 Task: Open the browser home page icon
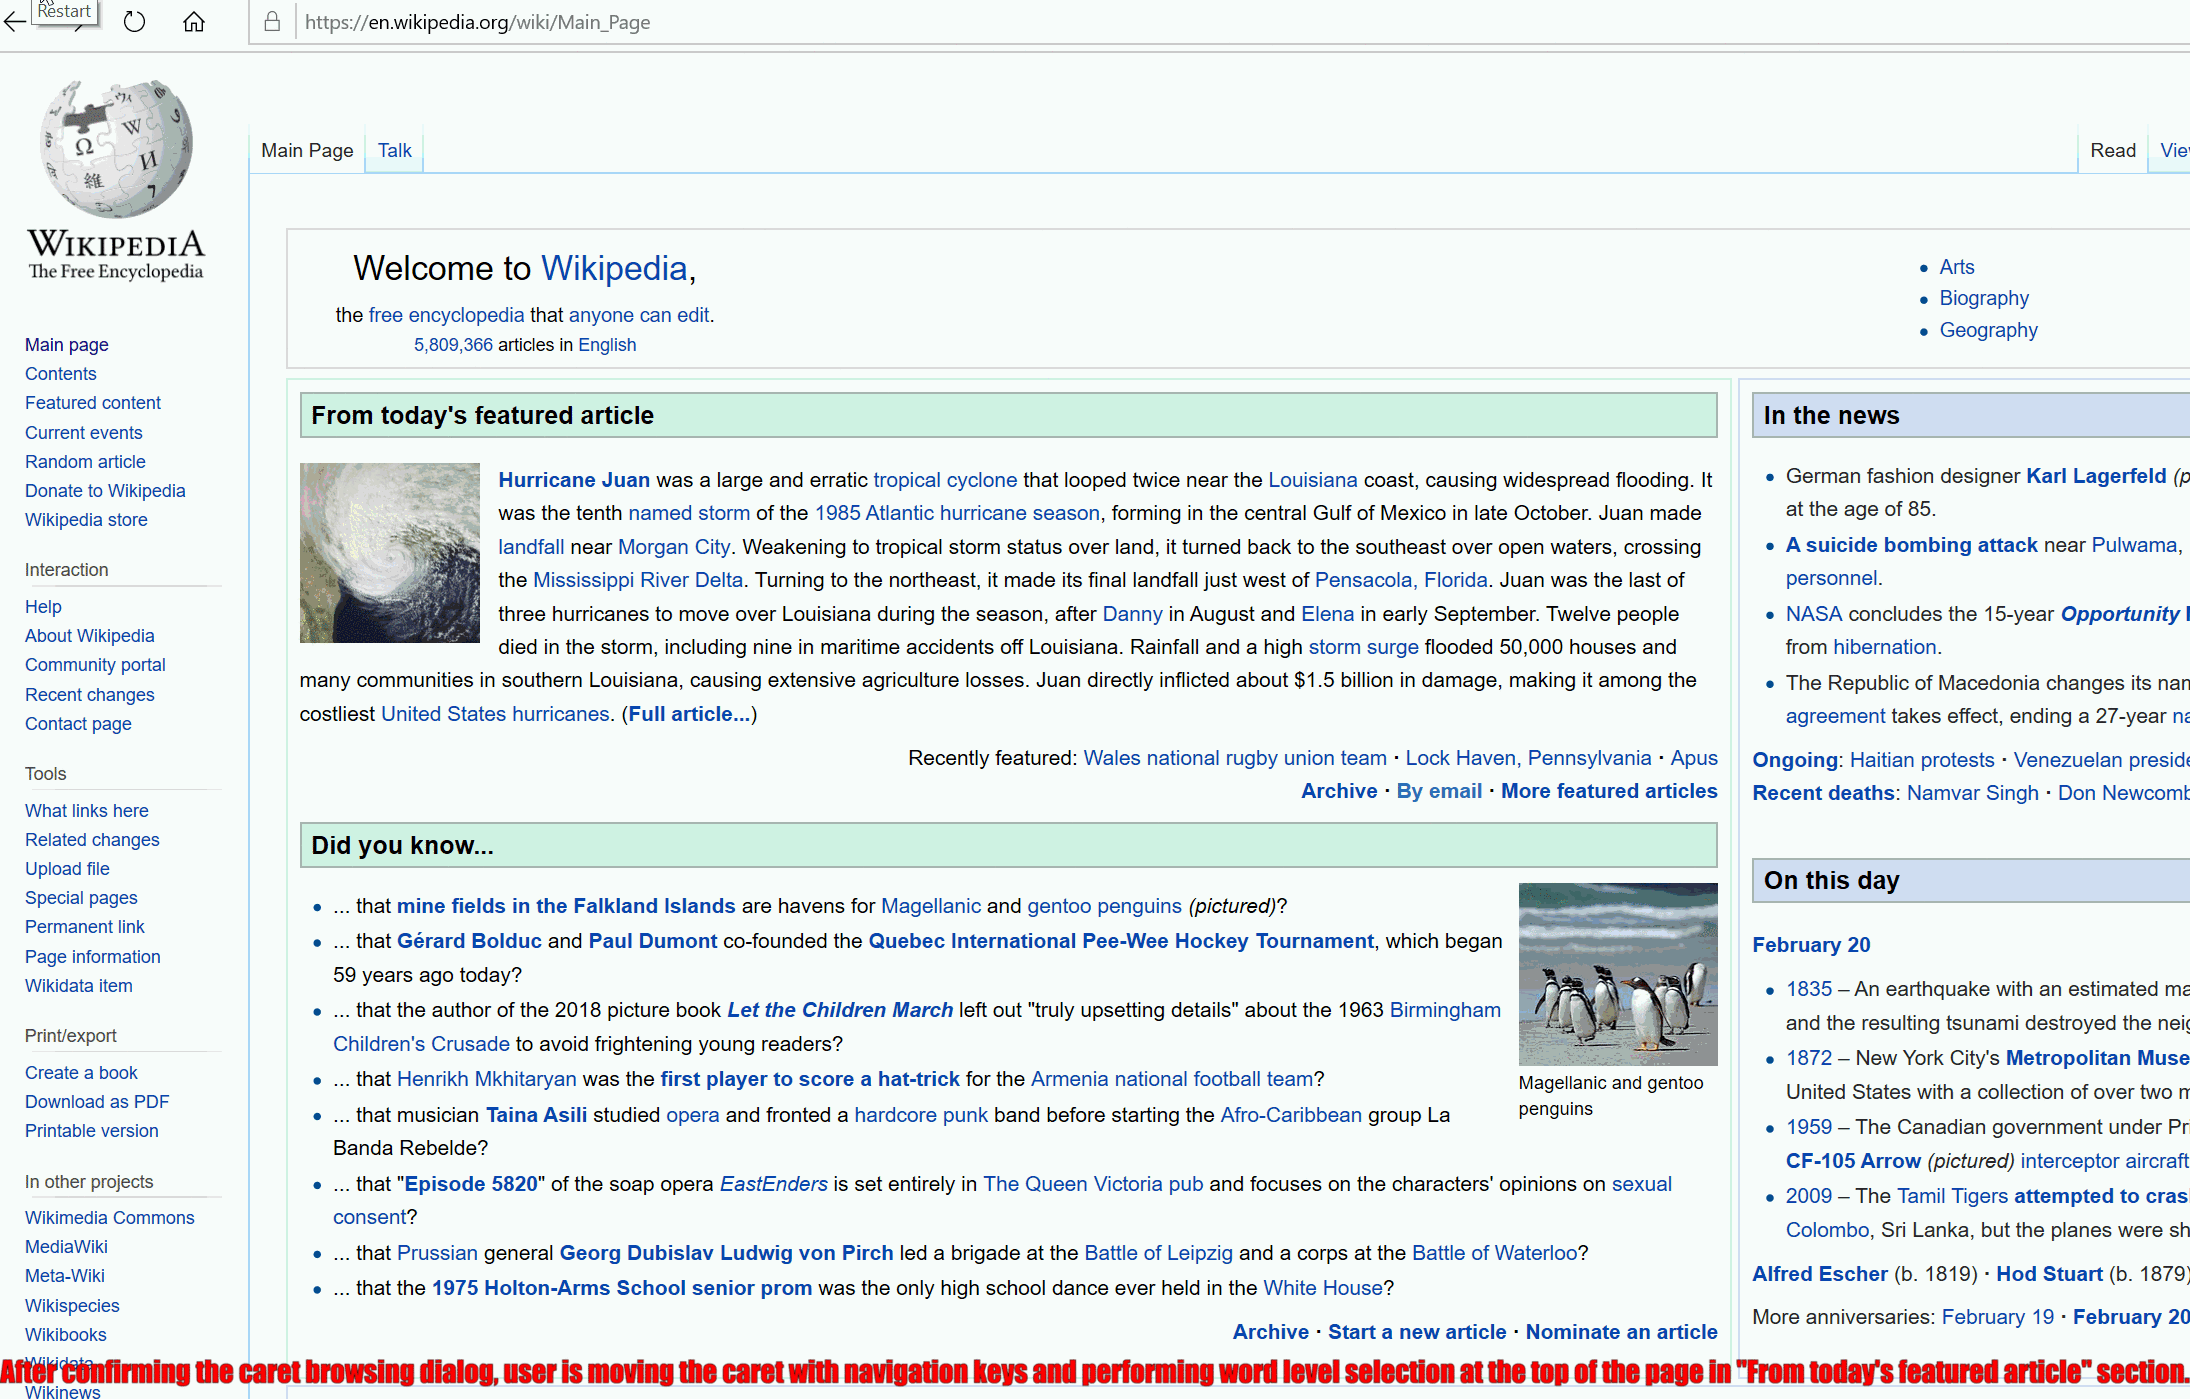[x=193, y=21]
